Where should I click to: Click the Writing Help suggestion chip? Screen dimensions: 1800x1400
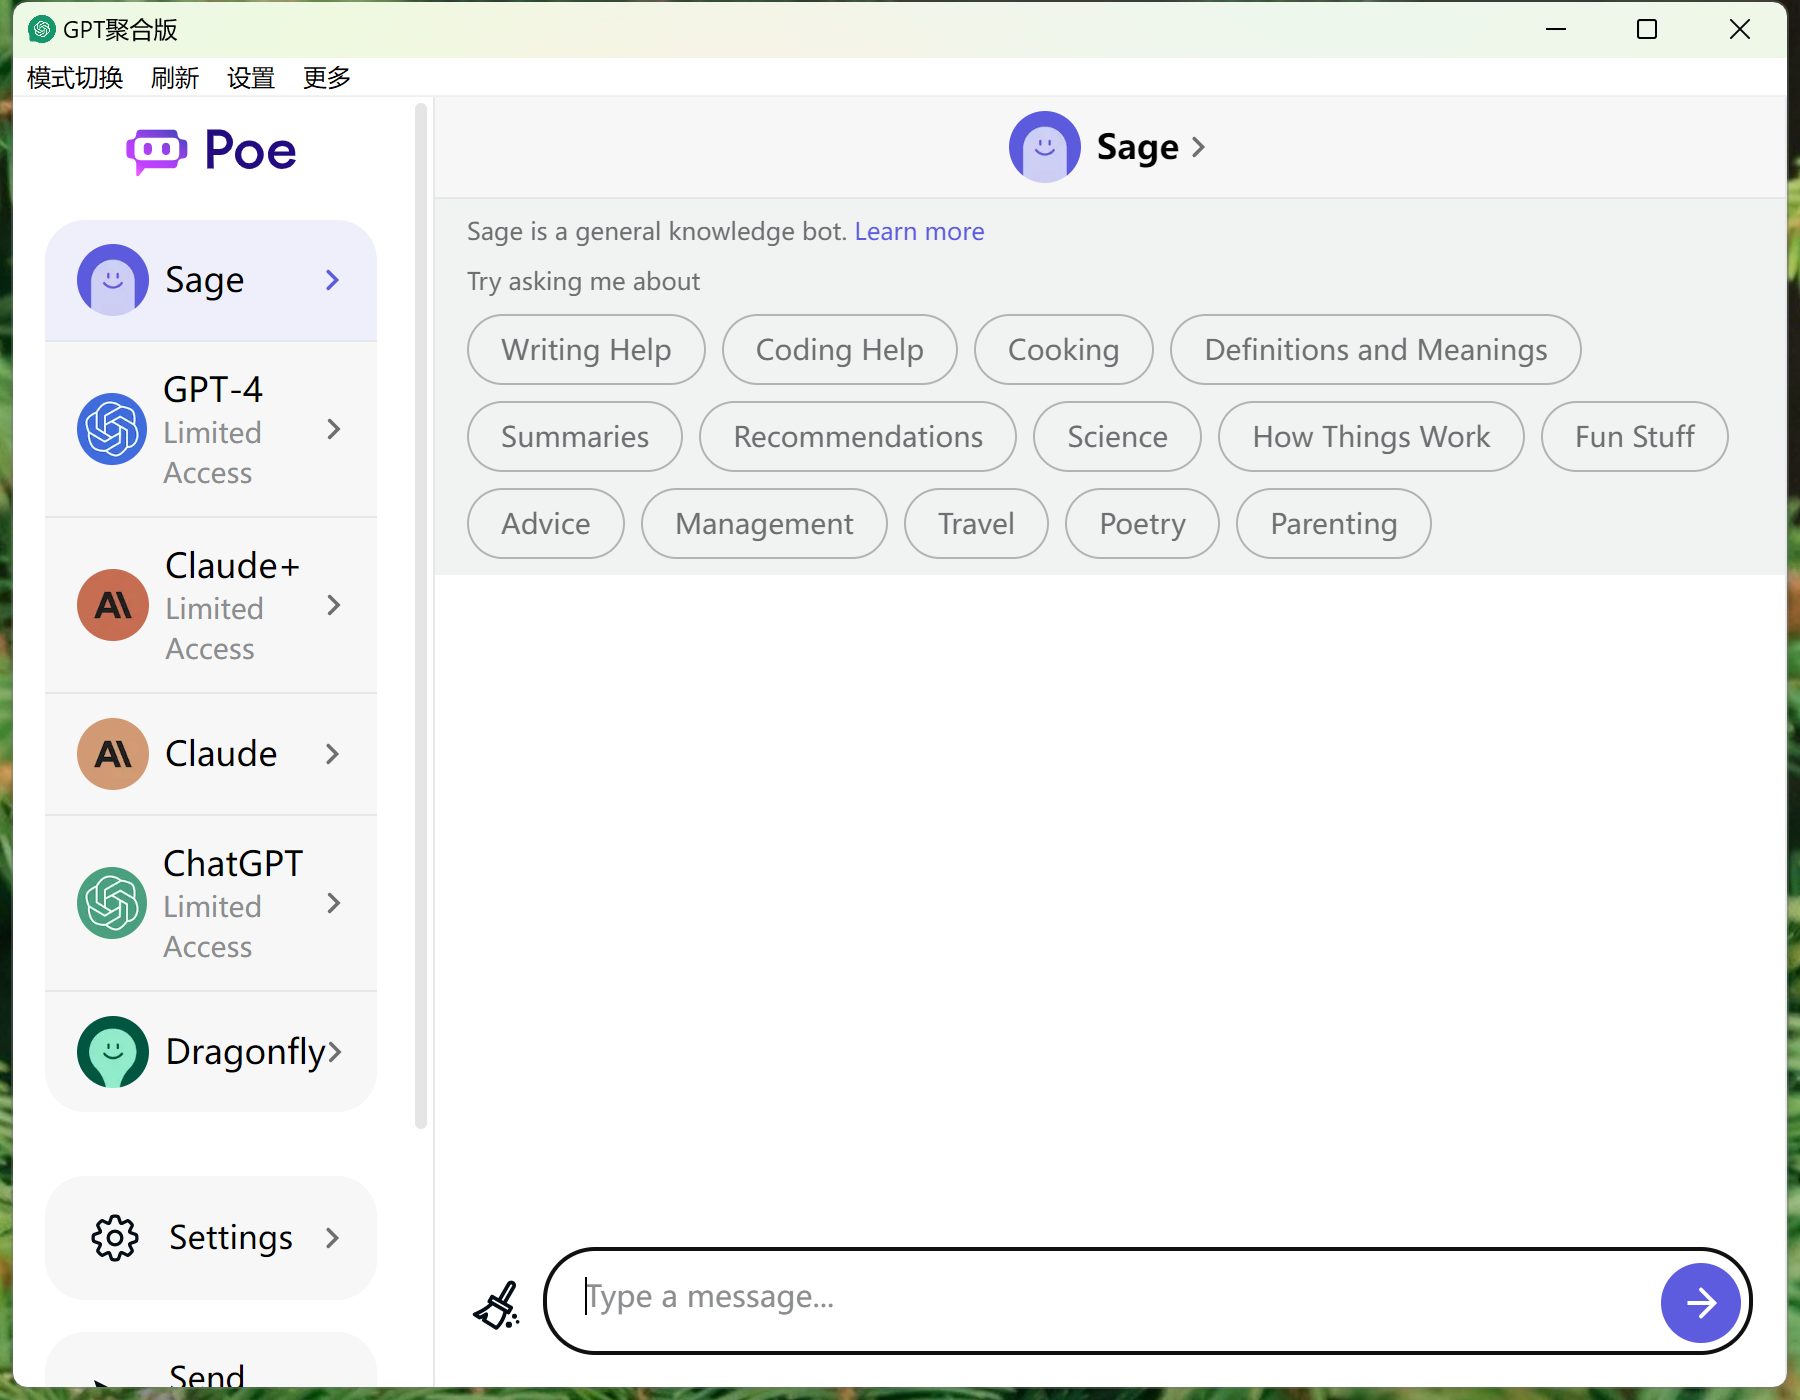[585, 349]
